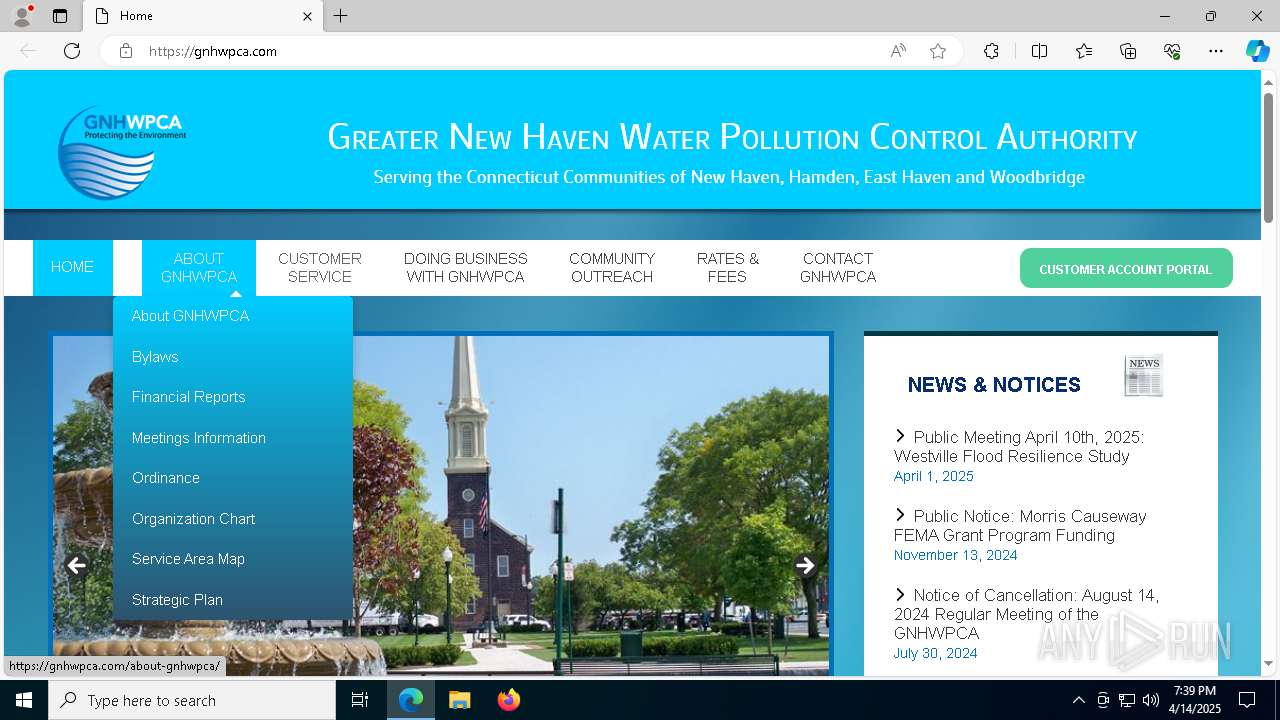The height and width of the screenshot is (720, 1280).
Task: Open the COMMUNITY OUTREACH menu
Action: pos(612,267)
